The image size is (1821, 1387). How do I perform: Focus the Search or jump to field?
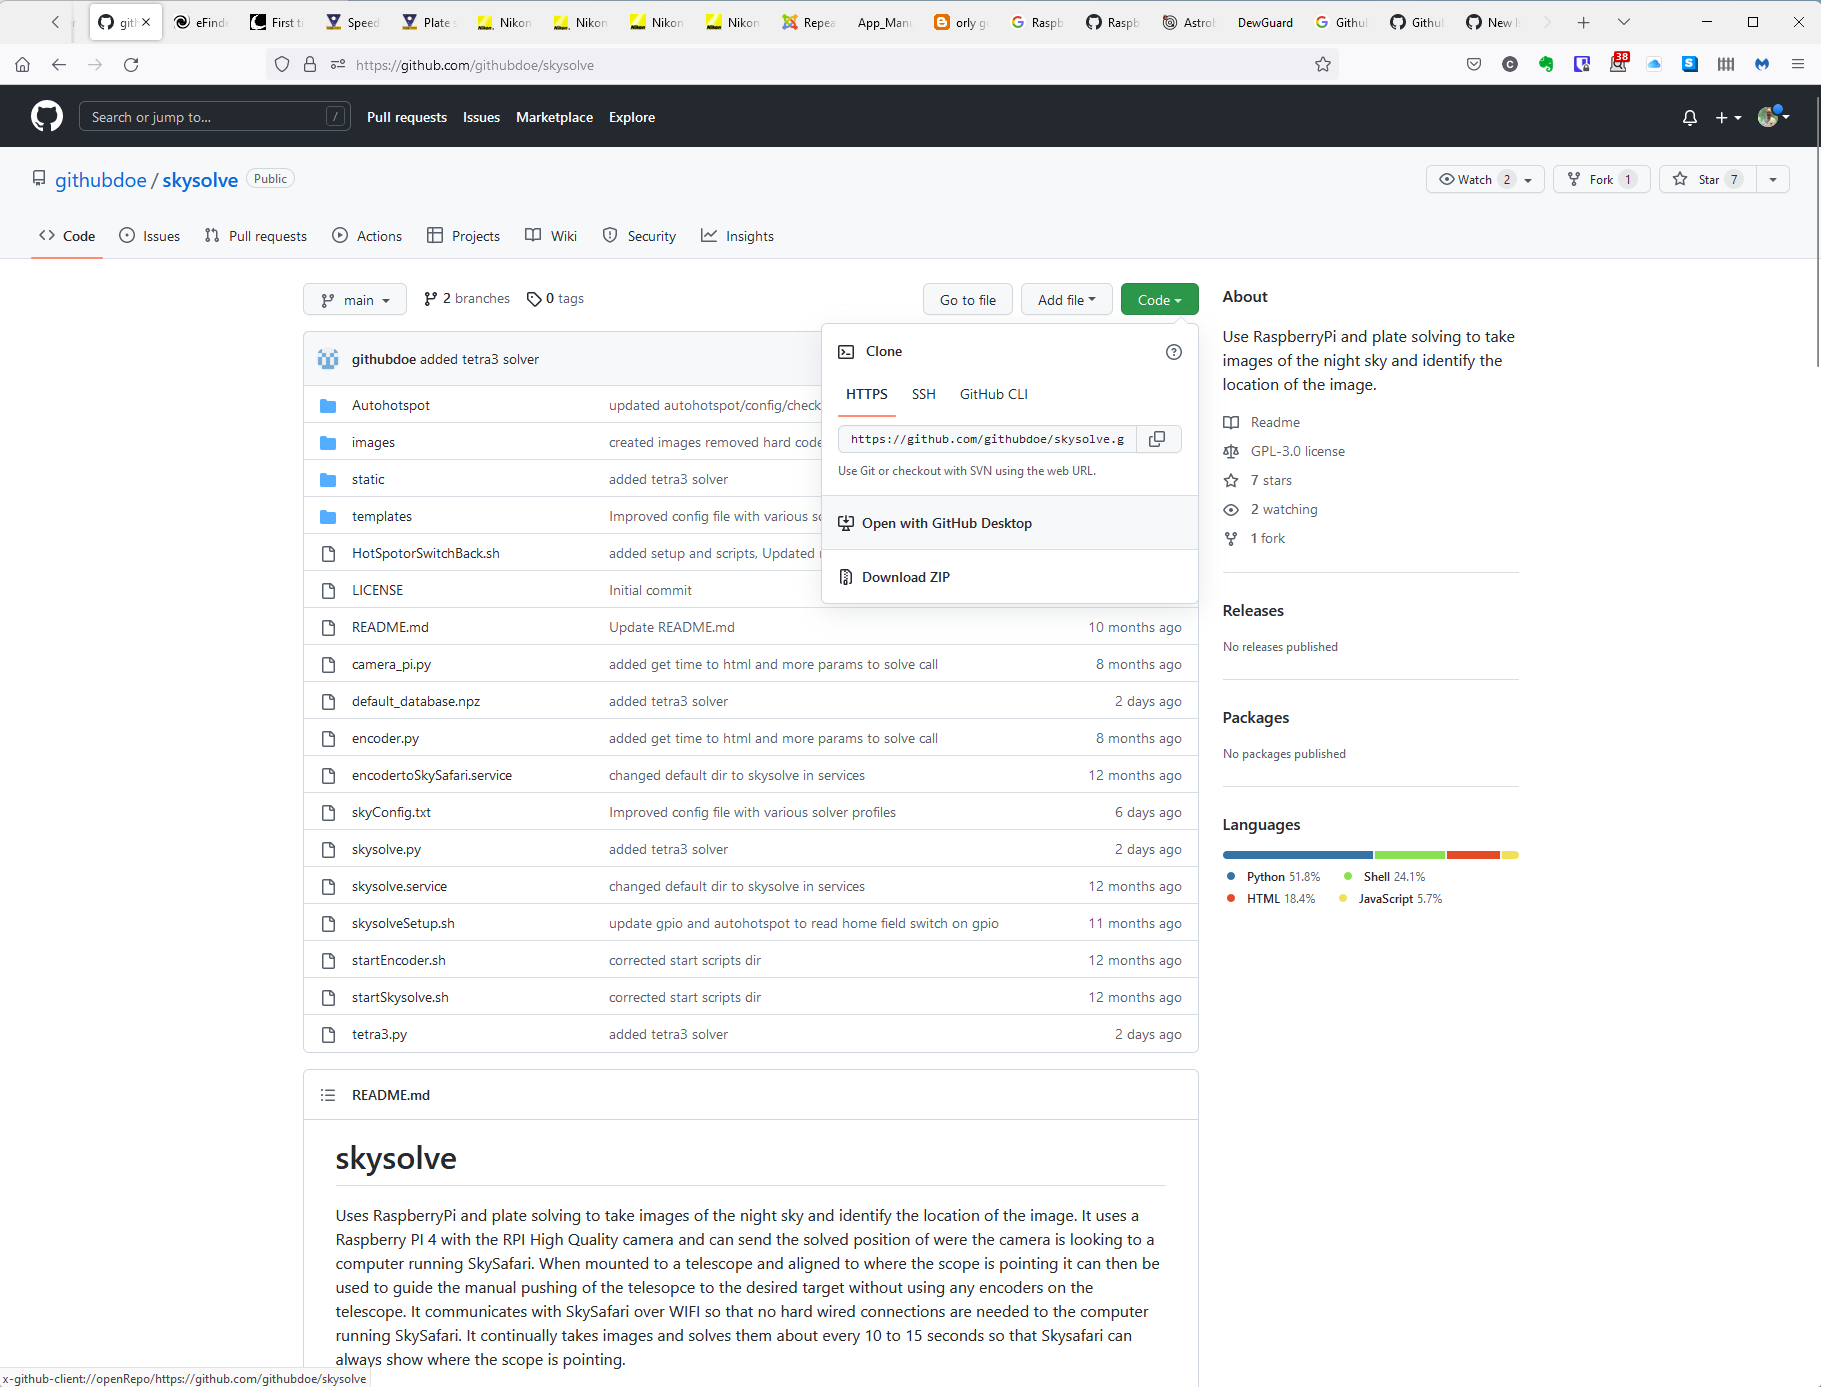[x=213, y=116]
